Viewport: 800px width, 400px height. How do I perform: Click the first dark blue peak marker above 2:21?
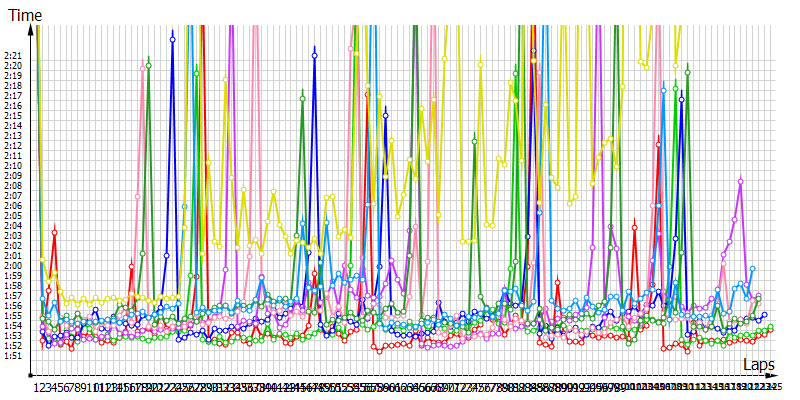pyautogui.click(x=173, y=39)
